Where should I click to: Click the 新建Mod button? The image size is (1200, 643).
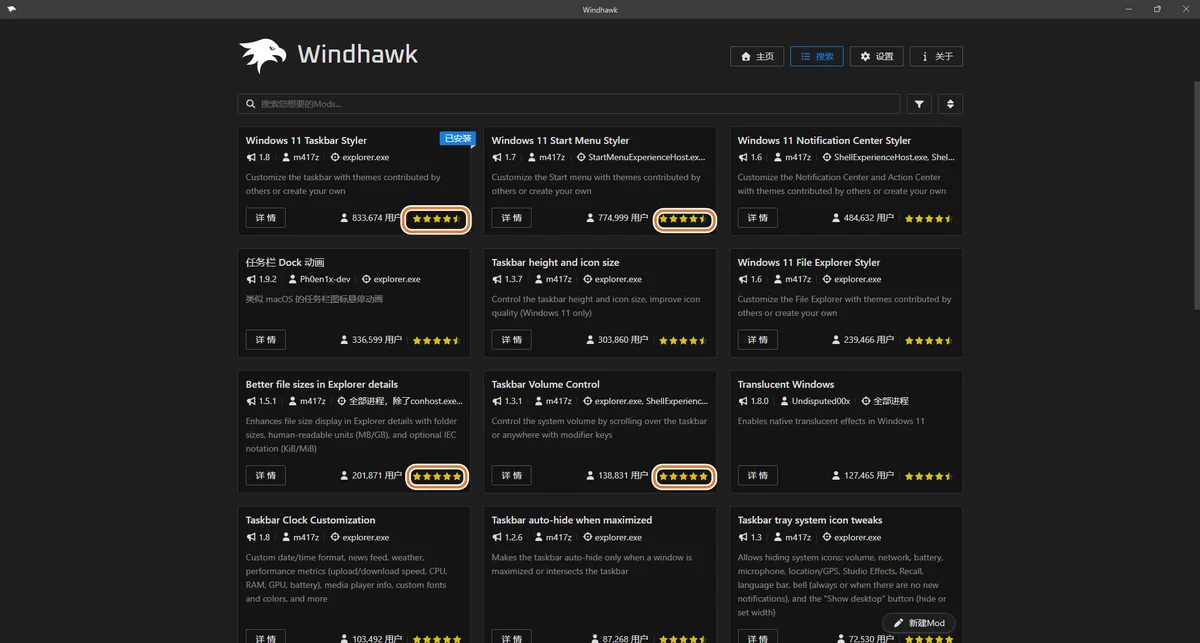click(x=919, y=623)
